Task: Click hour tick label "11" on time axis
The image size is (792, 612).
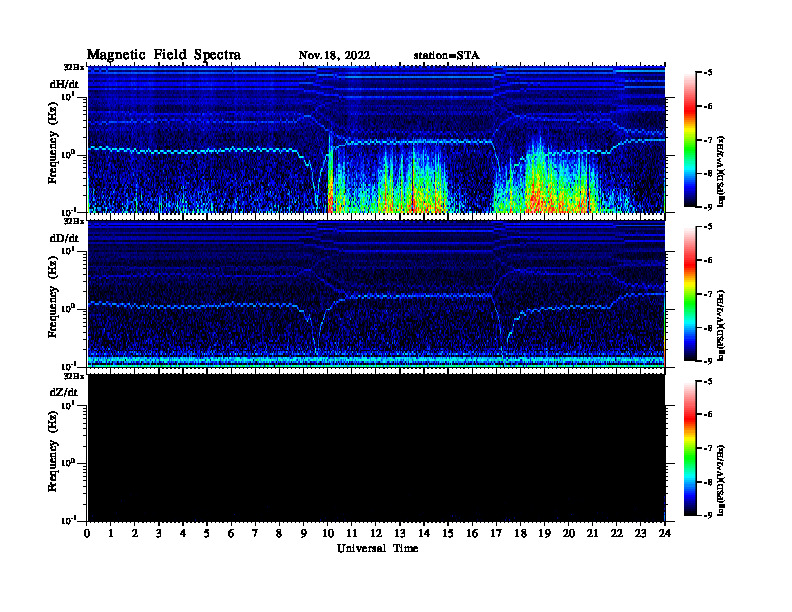Action: click(x=352, y=534)
